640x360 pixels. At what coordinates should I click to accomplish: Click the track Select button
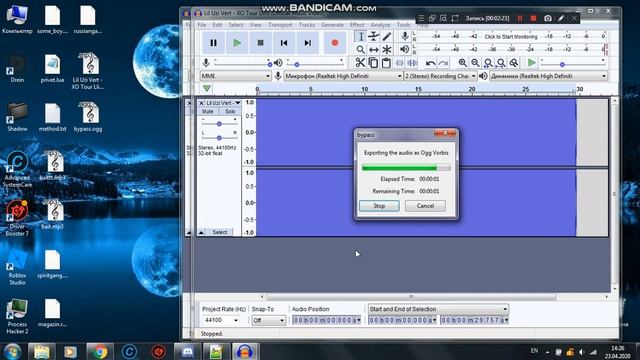[x=220, y=232]
